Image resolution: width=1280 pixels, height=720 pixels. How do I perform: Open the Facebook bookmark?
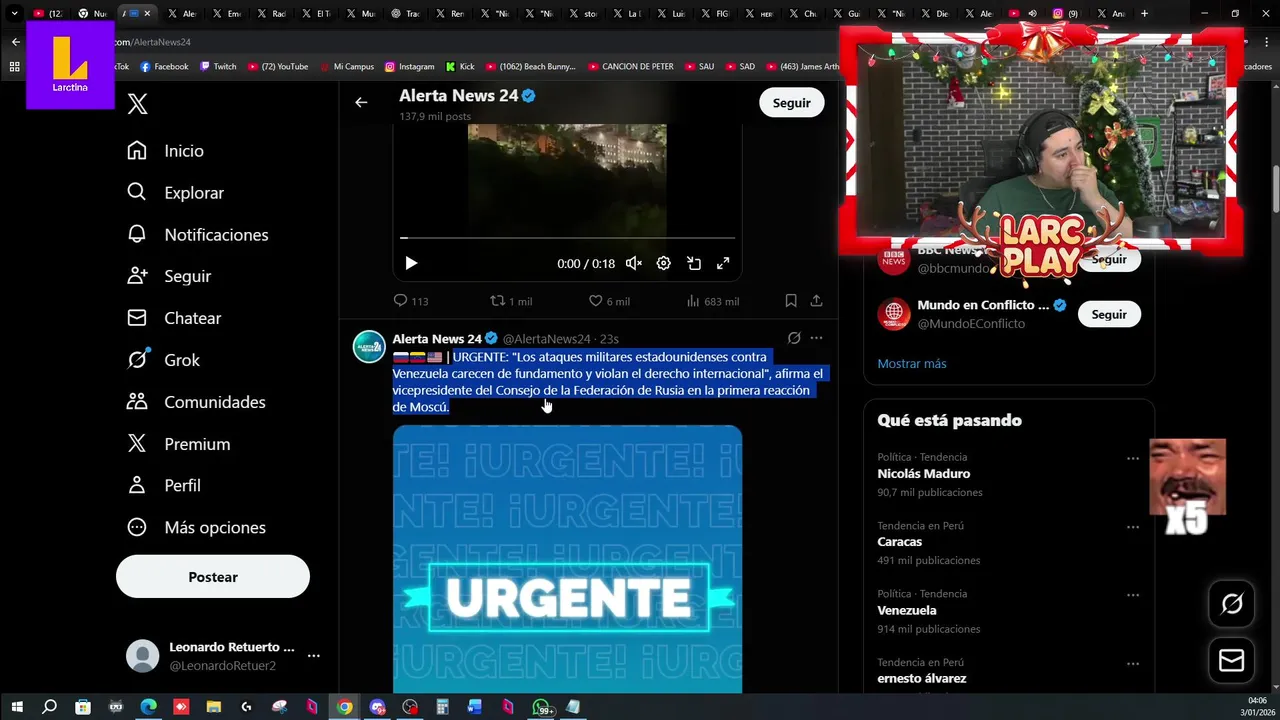pyautogui.click(x=164, y=67)
